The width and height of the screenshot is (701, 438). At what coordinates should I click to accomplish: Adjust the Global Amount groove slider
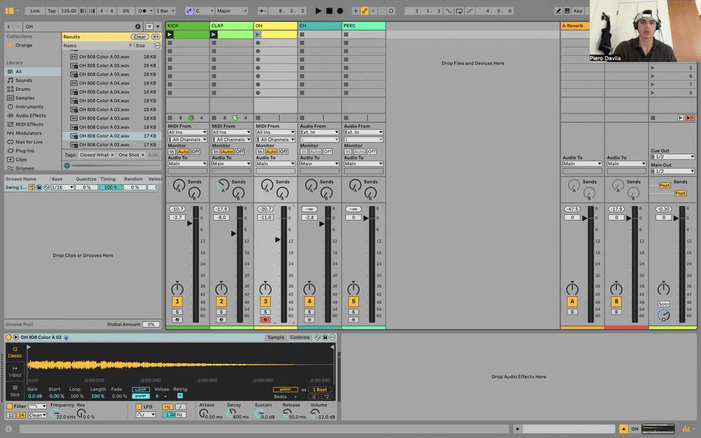pos(151,324)
